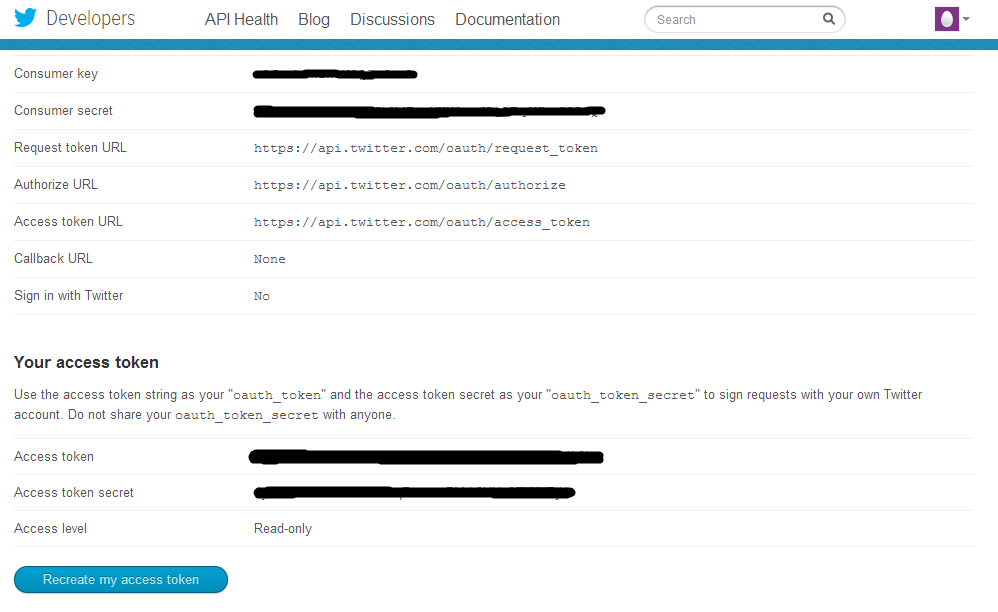Click the Authorize URL label

click(x=55, y=184)
